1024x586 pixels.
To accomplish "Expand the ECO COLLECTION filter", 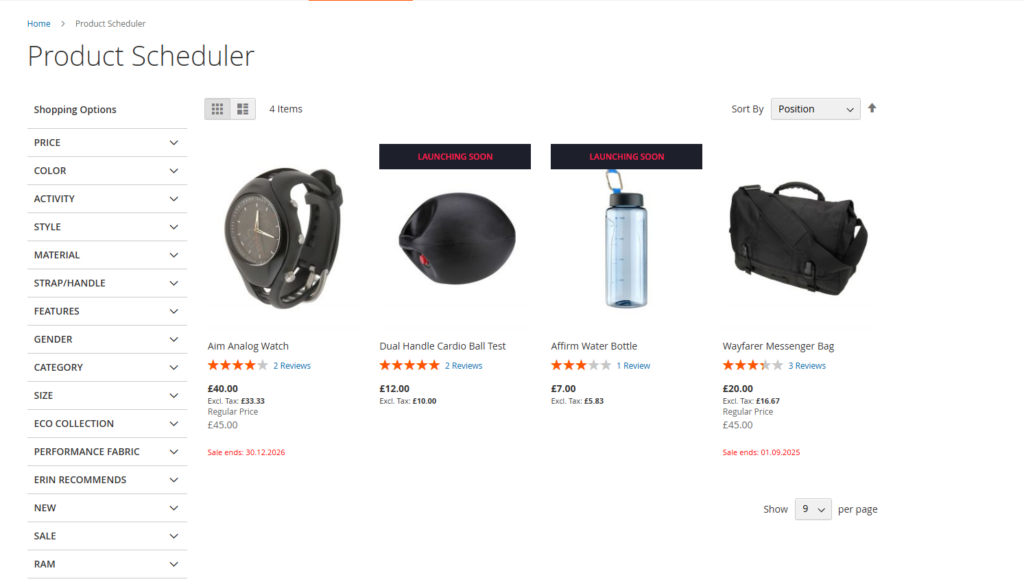I will (107, 423).
